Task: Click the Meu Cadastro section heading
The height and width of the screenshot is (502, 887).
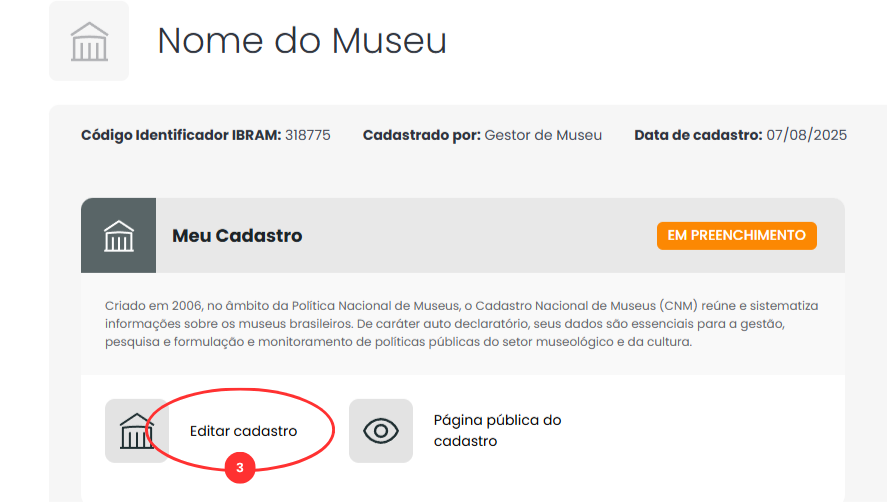Action: coord(237,236)
